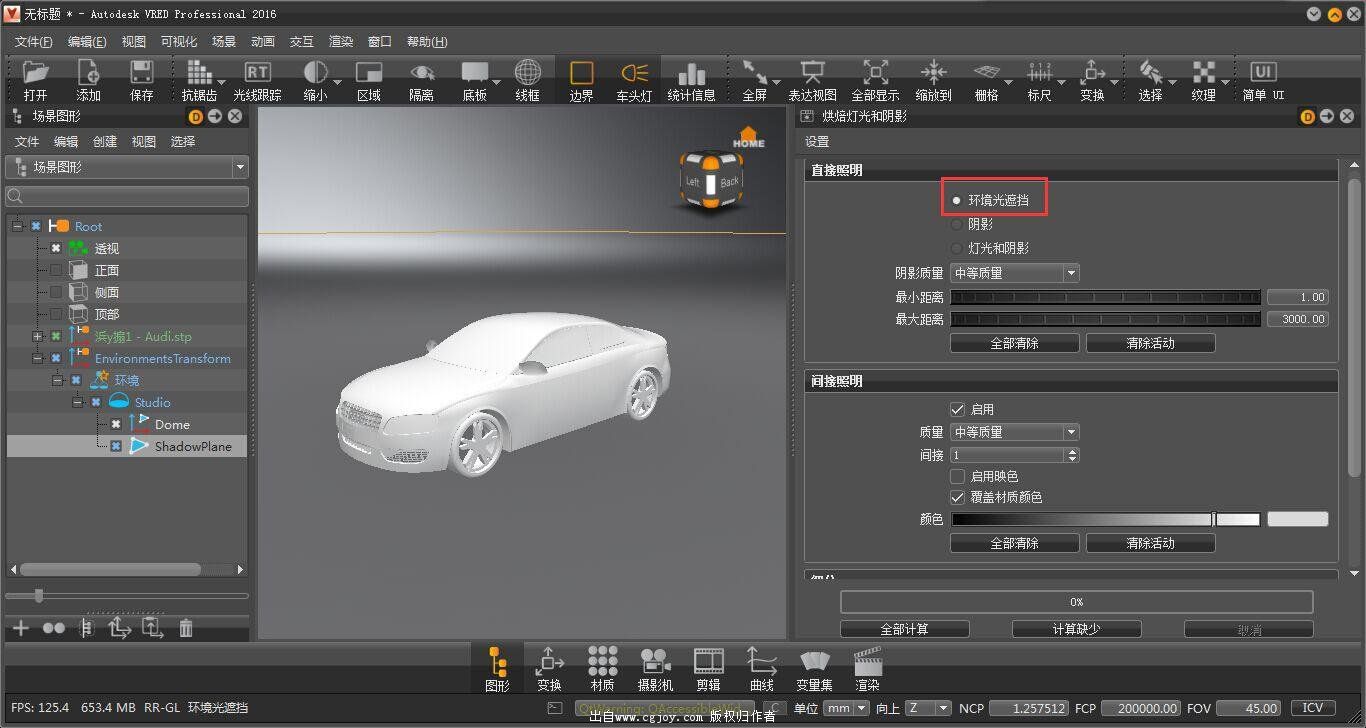
Task: Click the 纹理 texture toolbar icon
Action: click(1203, 73)
